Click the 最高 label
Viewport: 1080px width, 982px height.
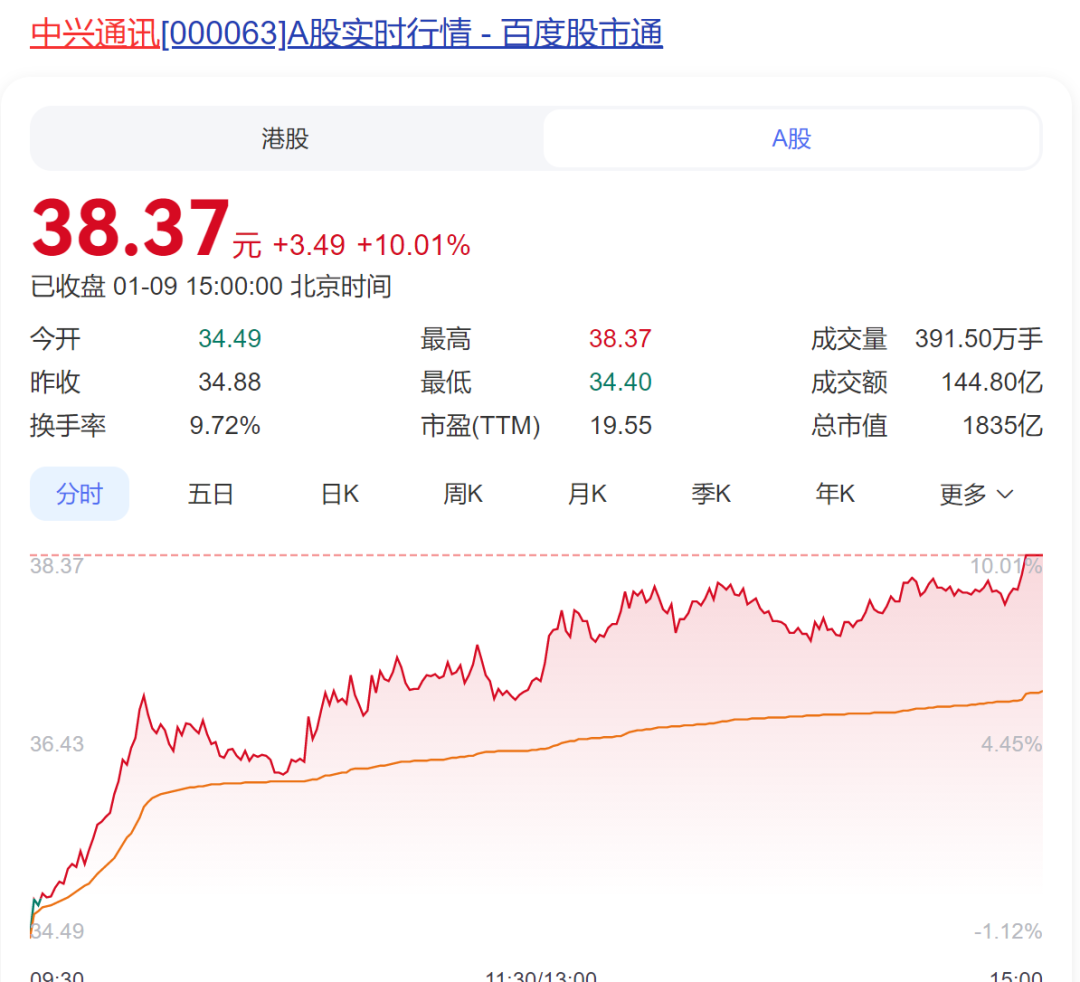(446, 339)
